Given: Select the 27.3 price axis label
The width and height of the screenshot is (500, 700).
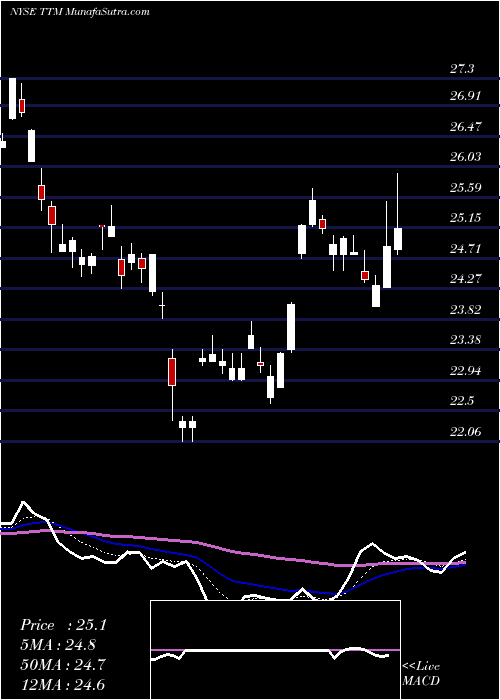Looking at the screenshot, I should [462, 69].
